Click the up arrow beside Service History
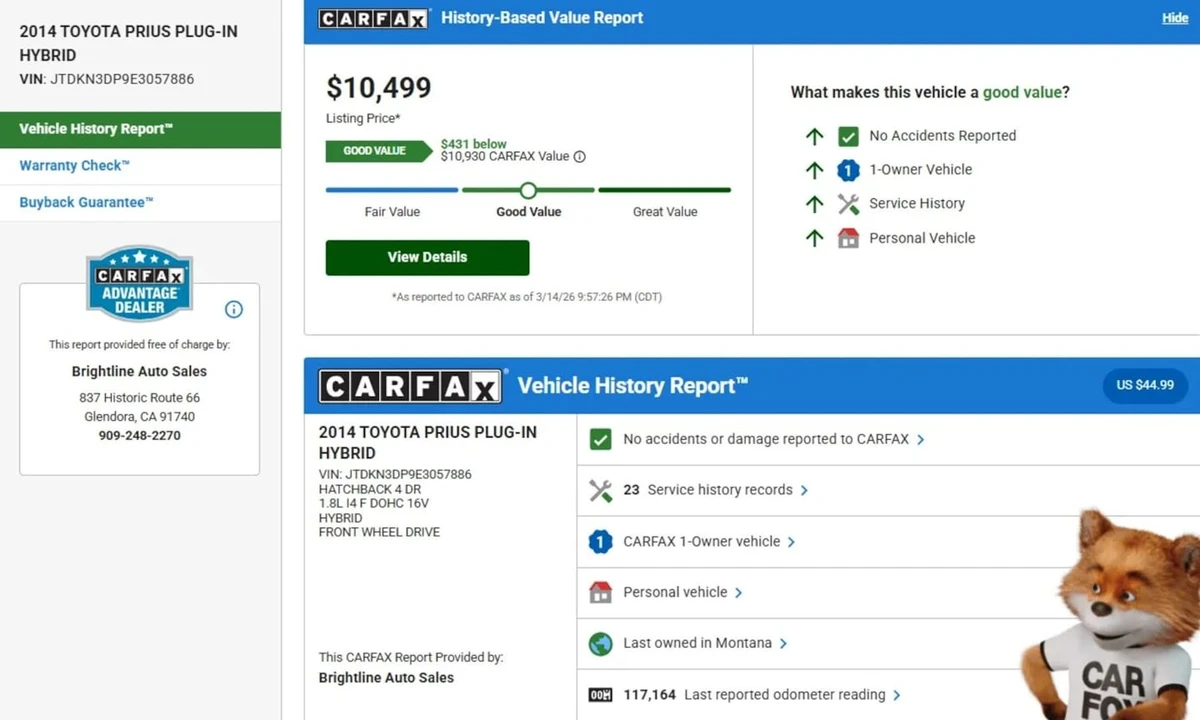The image size is (1200, 720). click(x=815, y=204)
